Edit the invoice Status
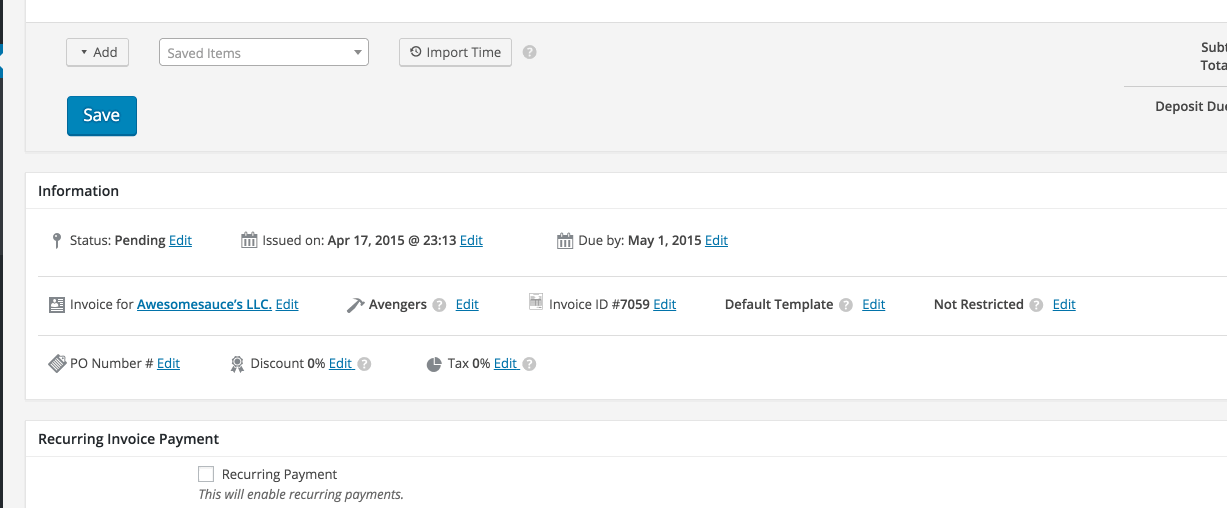The width and height of the screenshot is (1227, 508). 180,241
